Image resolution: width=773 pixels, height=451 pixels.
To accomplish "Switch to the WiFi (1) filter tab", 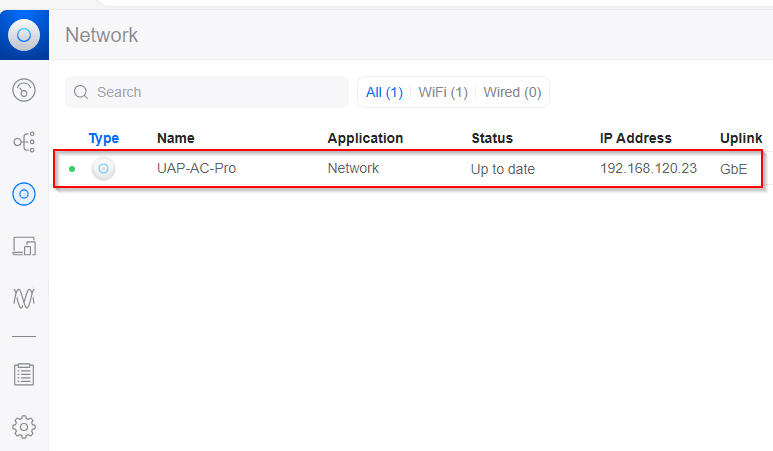I will point(443,92).
